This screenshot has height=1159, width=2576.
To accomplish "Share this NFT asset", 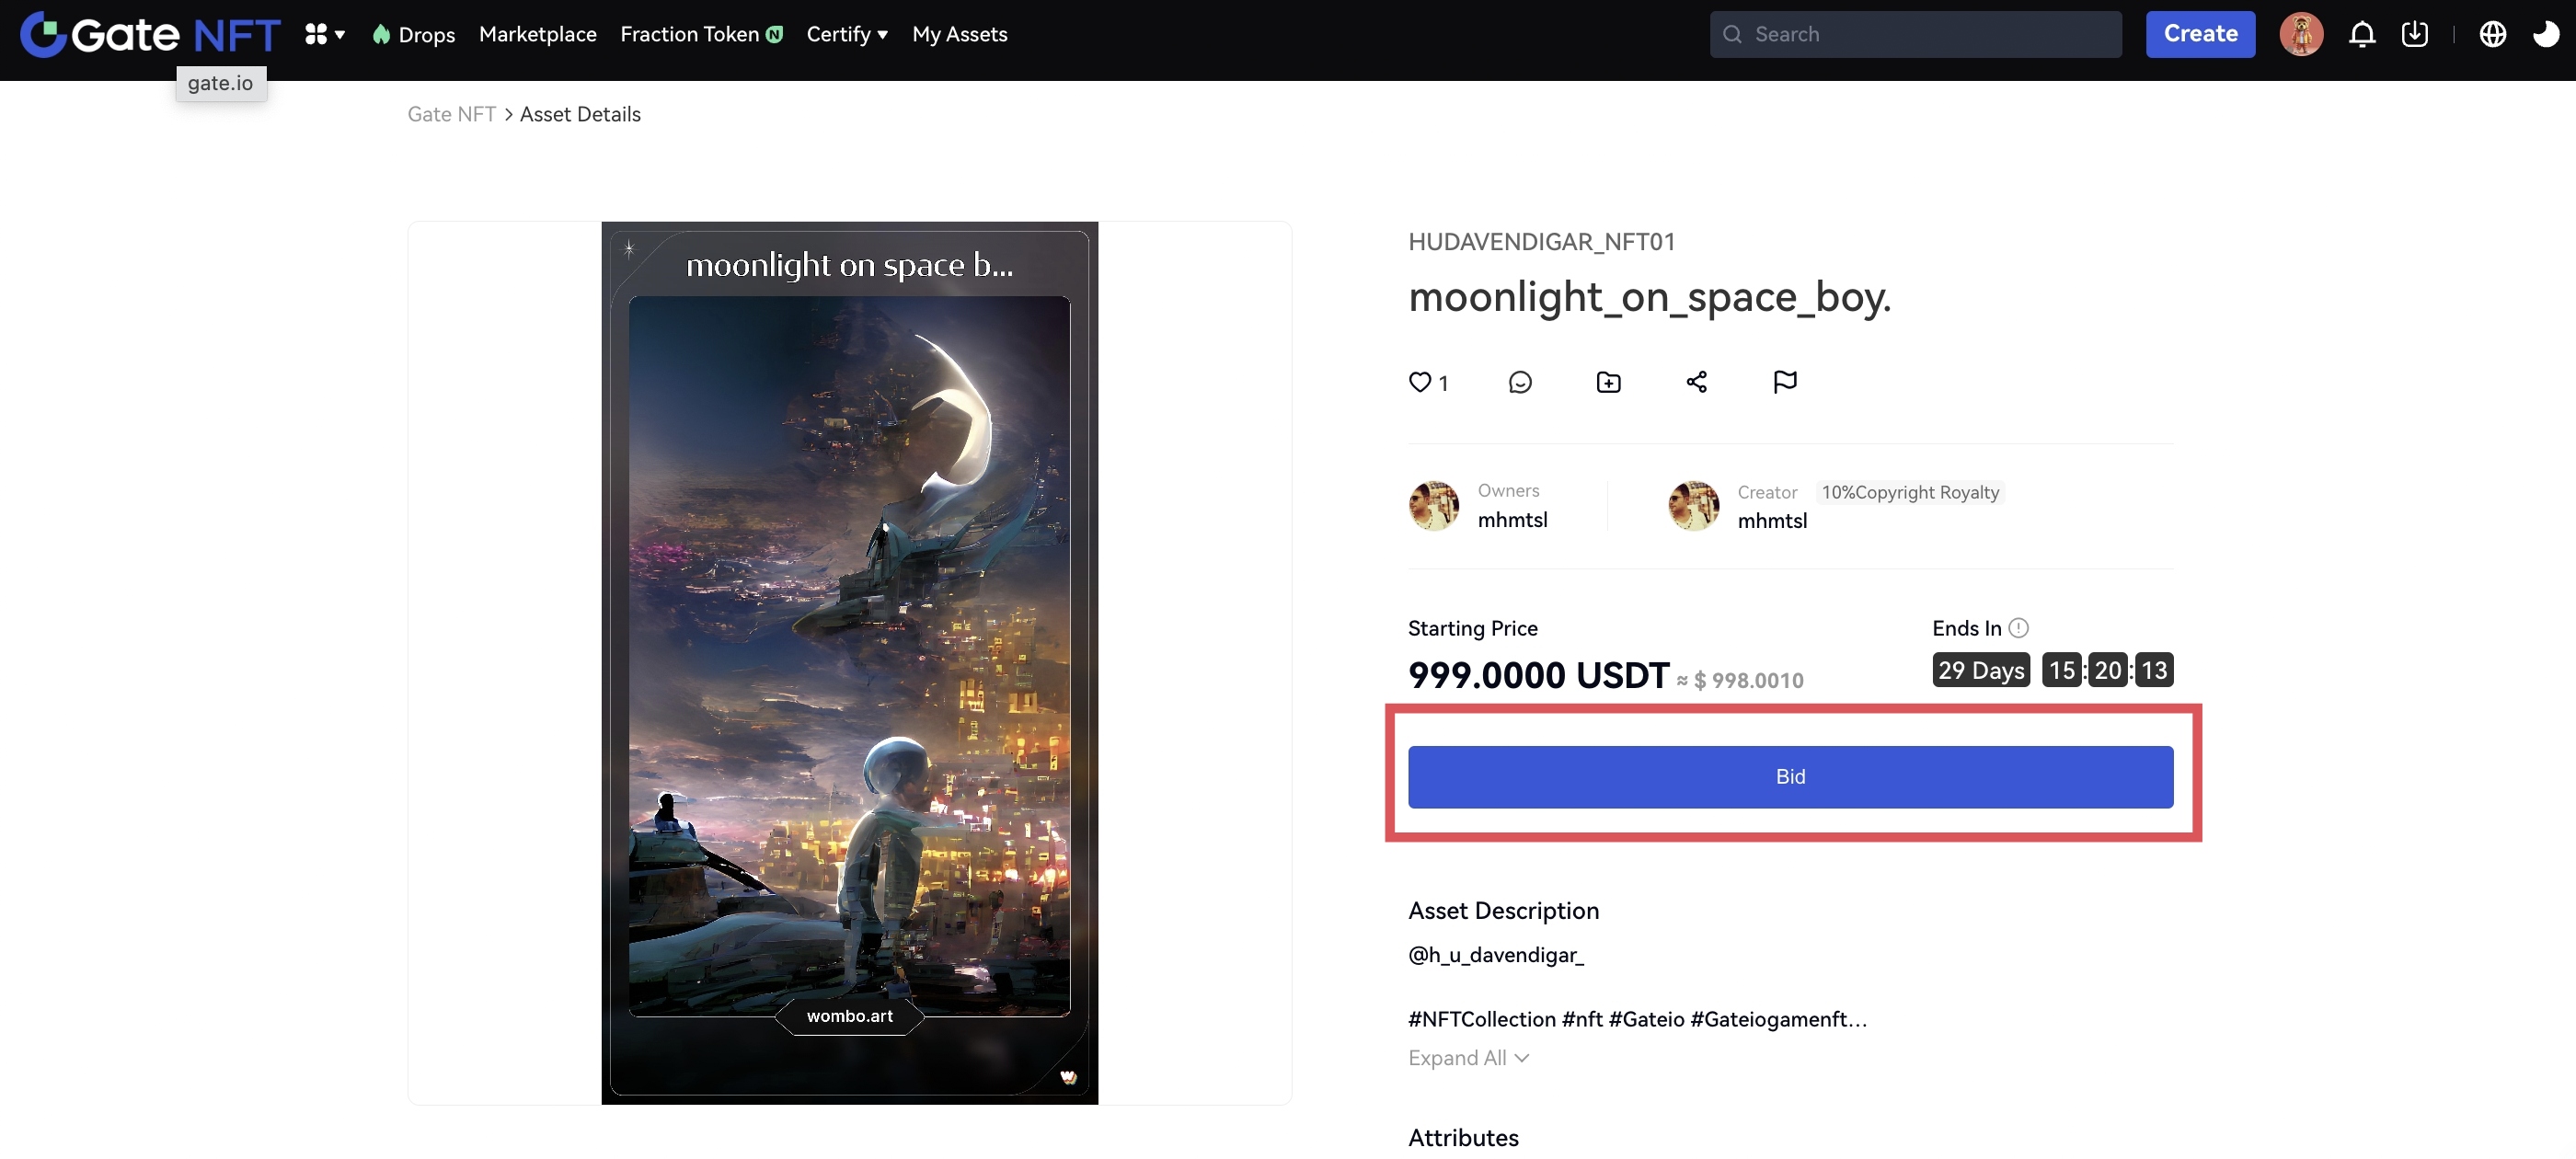I will (x=1696, y=382).
